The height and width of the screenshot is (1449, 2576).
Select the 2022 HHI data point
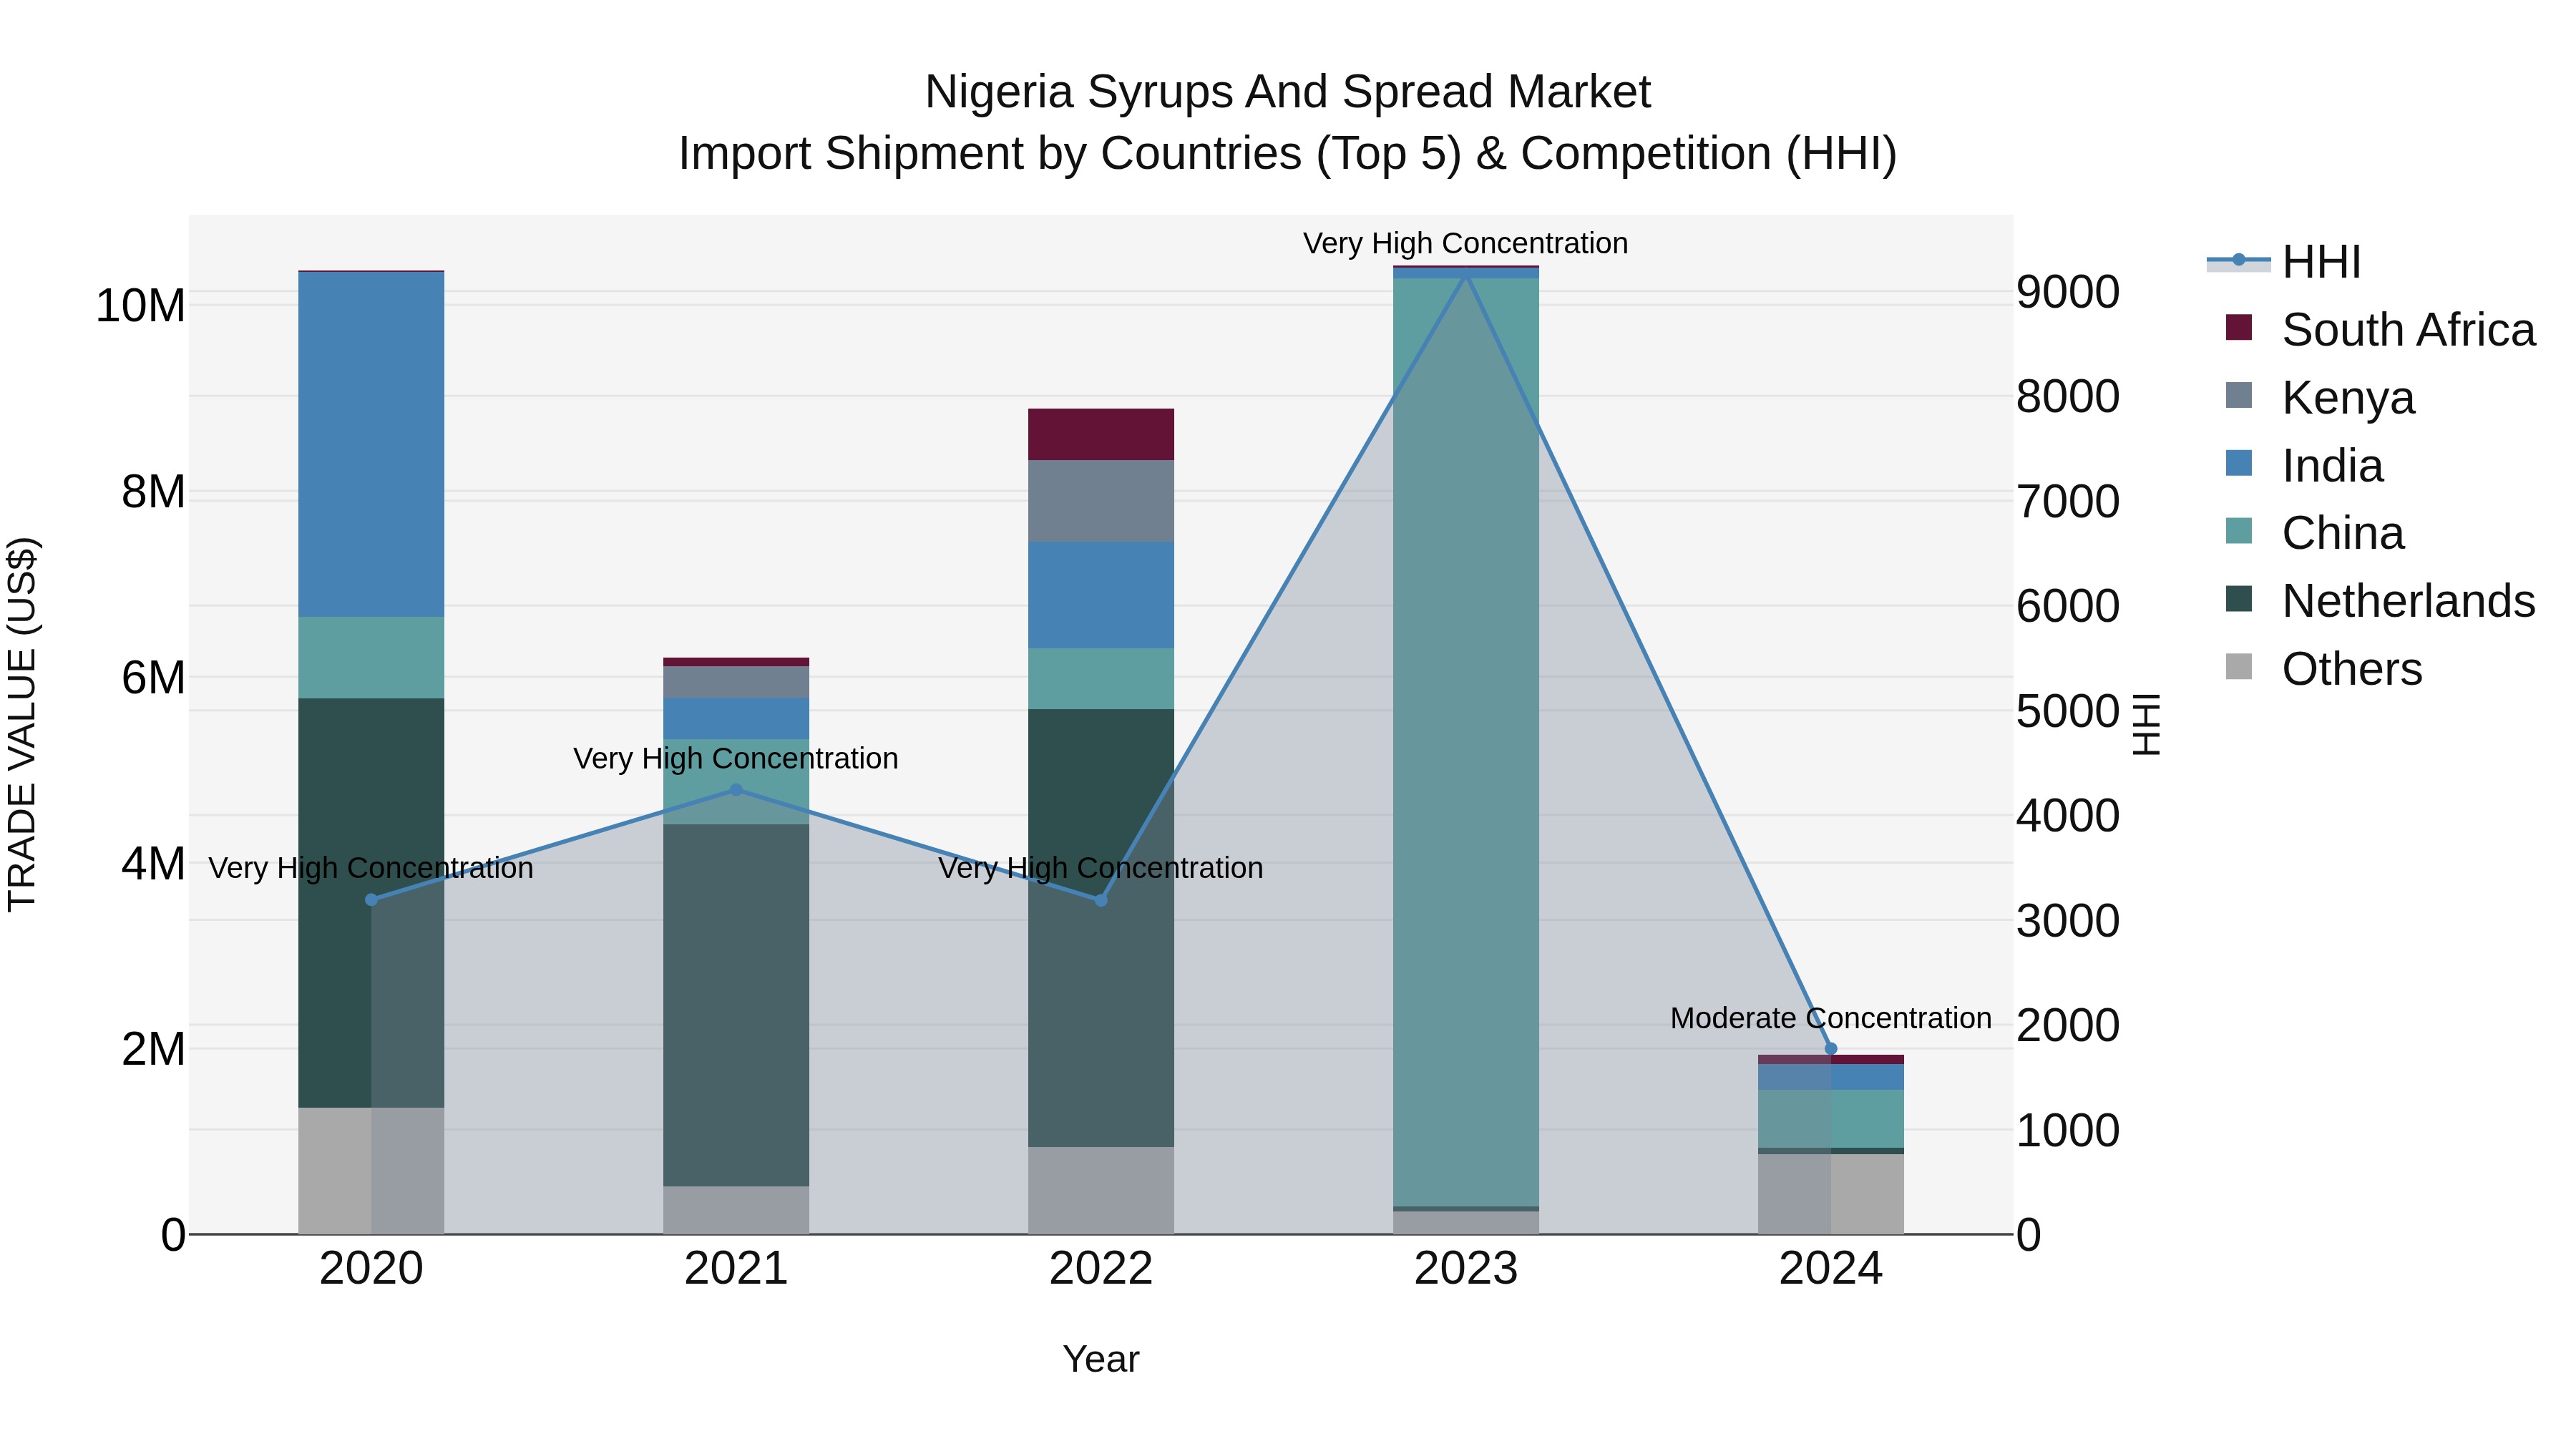1101,900
